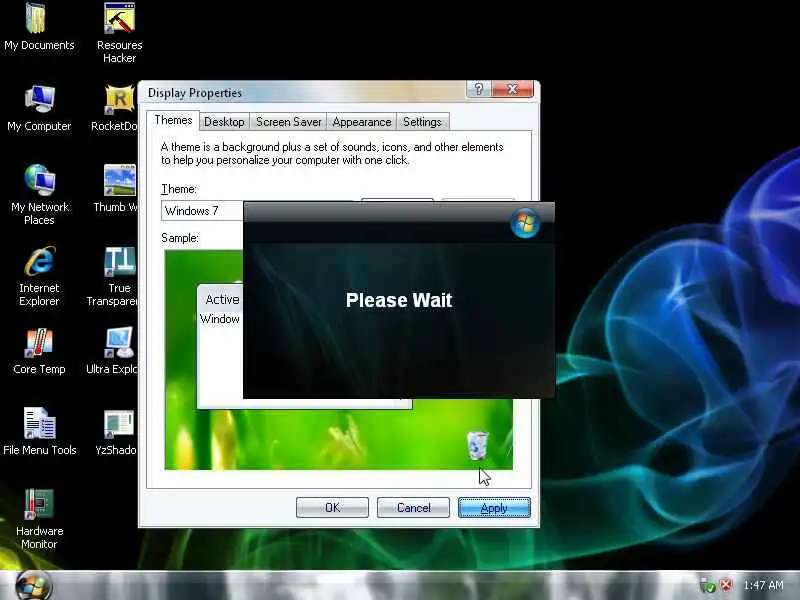Image resolution: width=800 pixels, height=600 pixels.
Task: Launch Core Temp shortcut
Action: pos(39,351)
